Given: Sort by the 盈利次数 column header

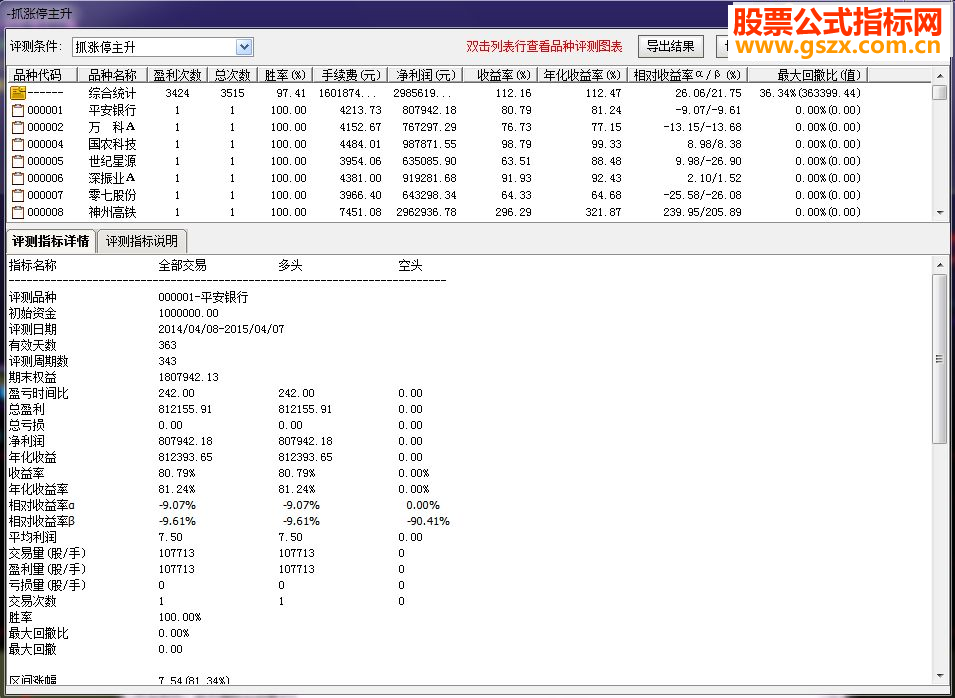Looking at the screenshot, I should 177,75.
